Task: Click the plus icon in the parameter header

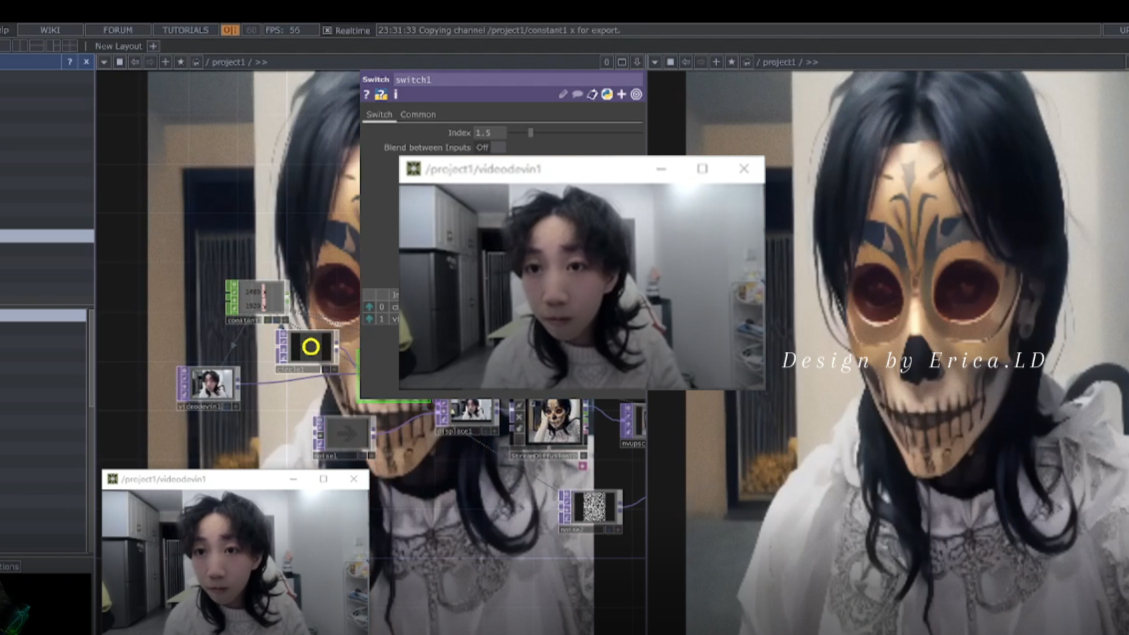Action: [x=621, y=94]
